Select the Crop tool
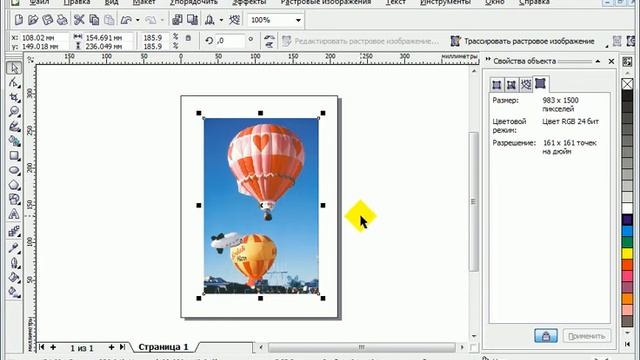The height and width of the screenshot is (360, 640). coord(14,97)
